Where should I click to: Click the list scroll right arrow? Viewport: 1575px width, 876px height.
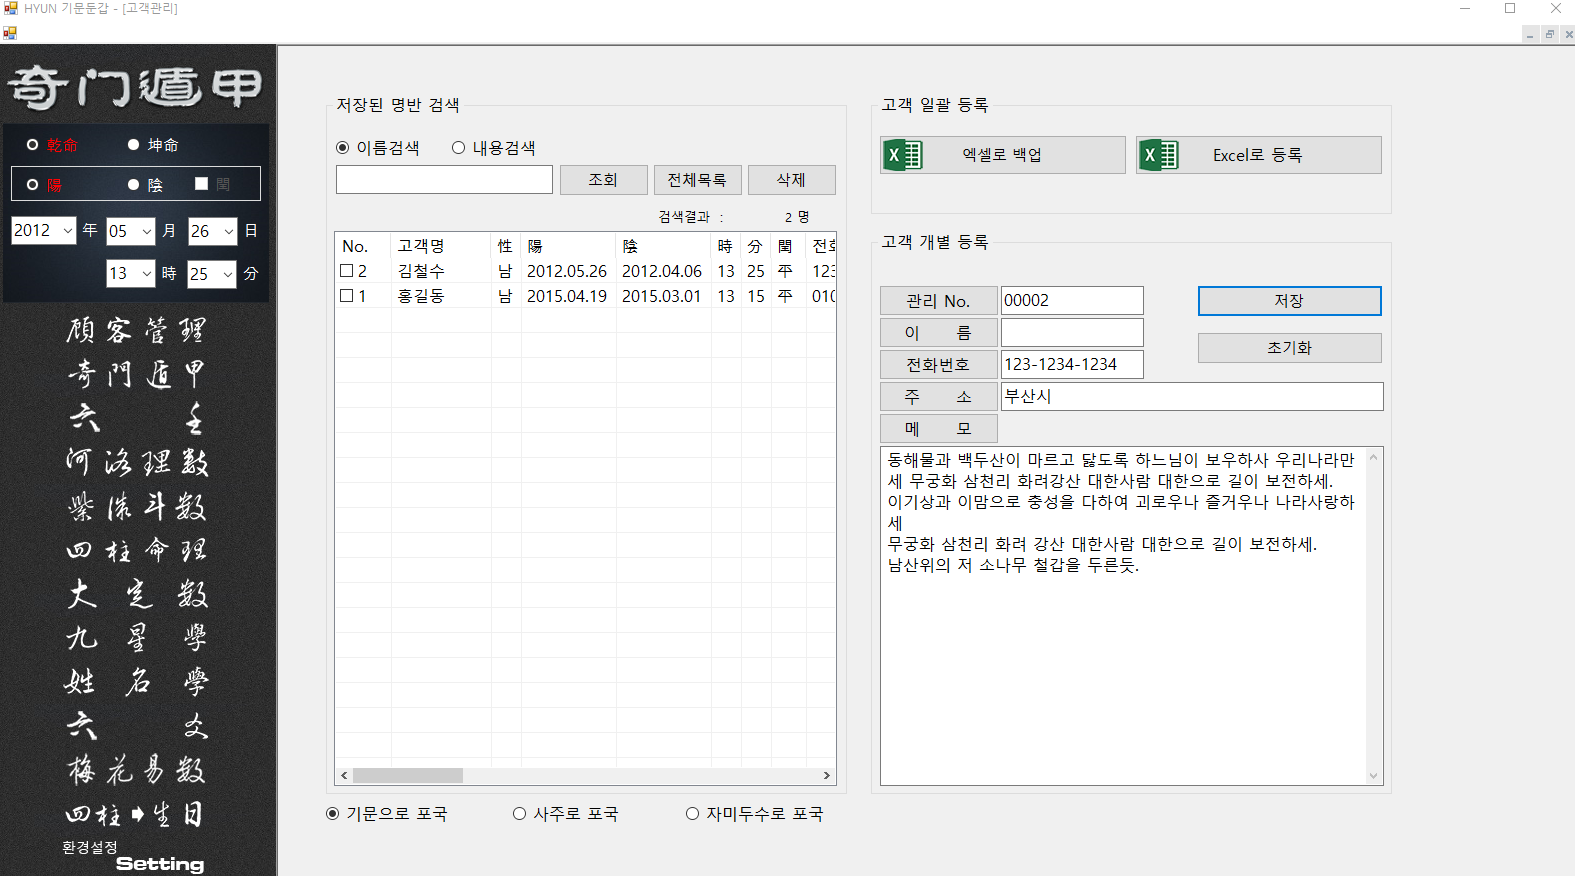826,775
